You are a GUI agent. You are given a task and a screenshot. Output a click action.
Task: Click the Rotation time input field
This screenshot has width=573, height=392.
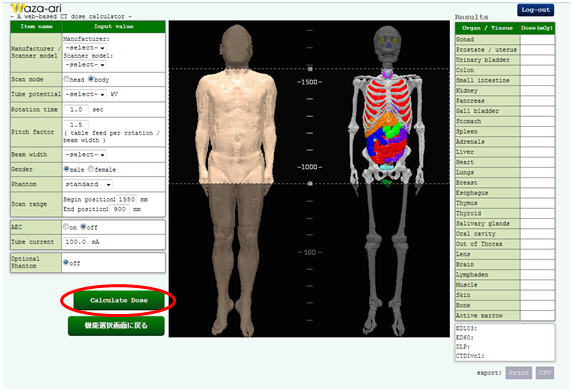coord(76,109)
